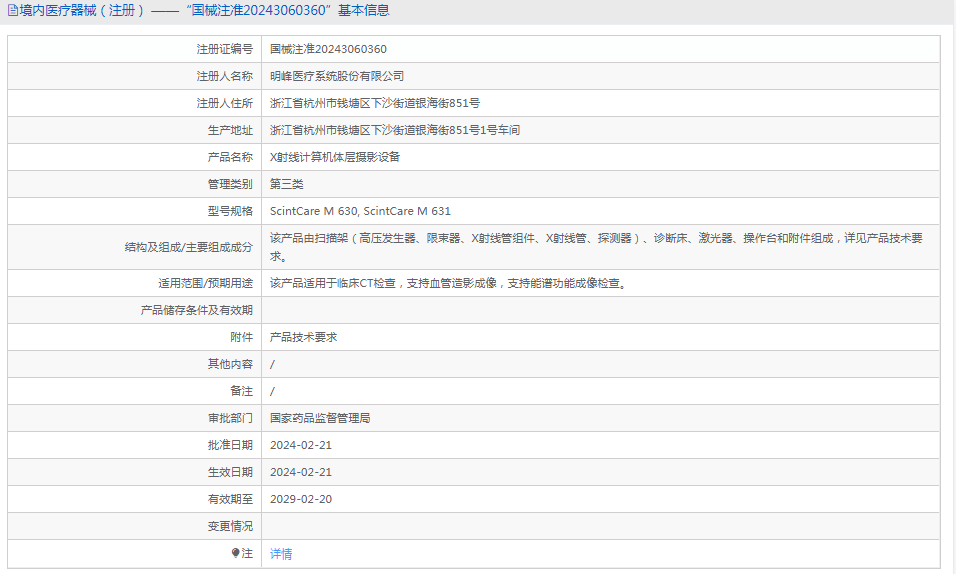The image size is (956, 574).
Task: Click the structure description starting 该产品由扫描架
Action: point(596,247)
